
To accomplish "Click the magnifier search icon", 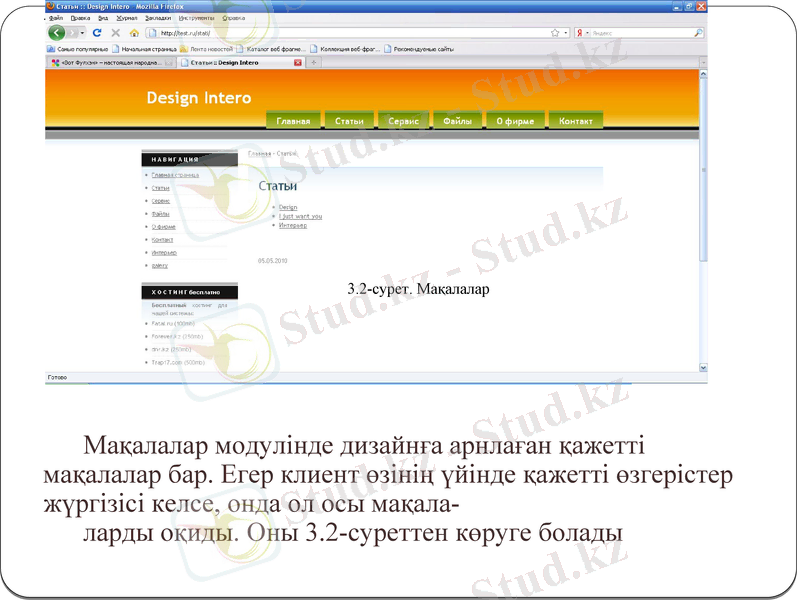I will click(x=698, y=33).
